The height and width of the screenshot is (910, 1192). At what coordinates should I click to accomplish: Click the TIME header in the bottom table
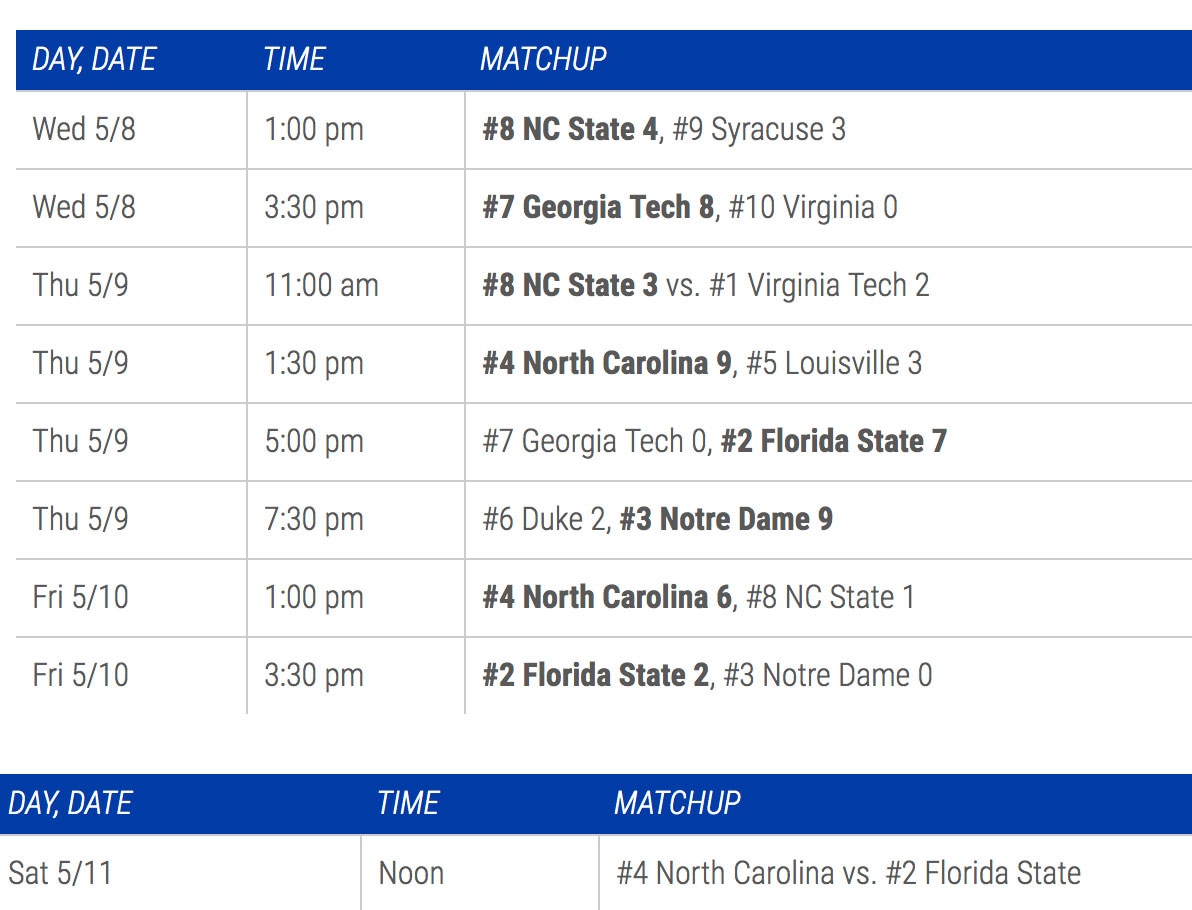[408, 803]
